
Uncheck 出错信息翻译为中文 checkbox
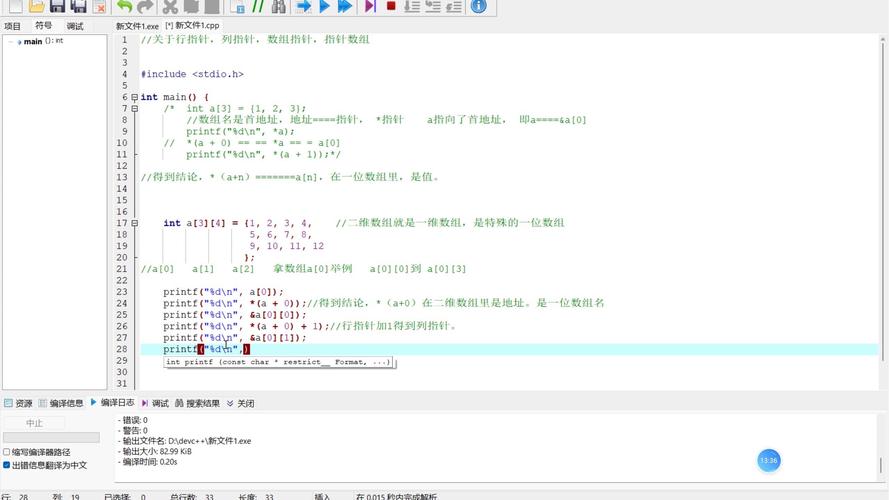7,465
